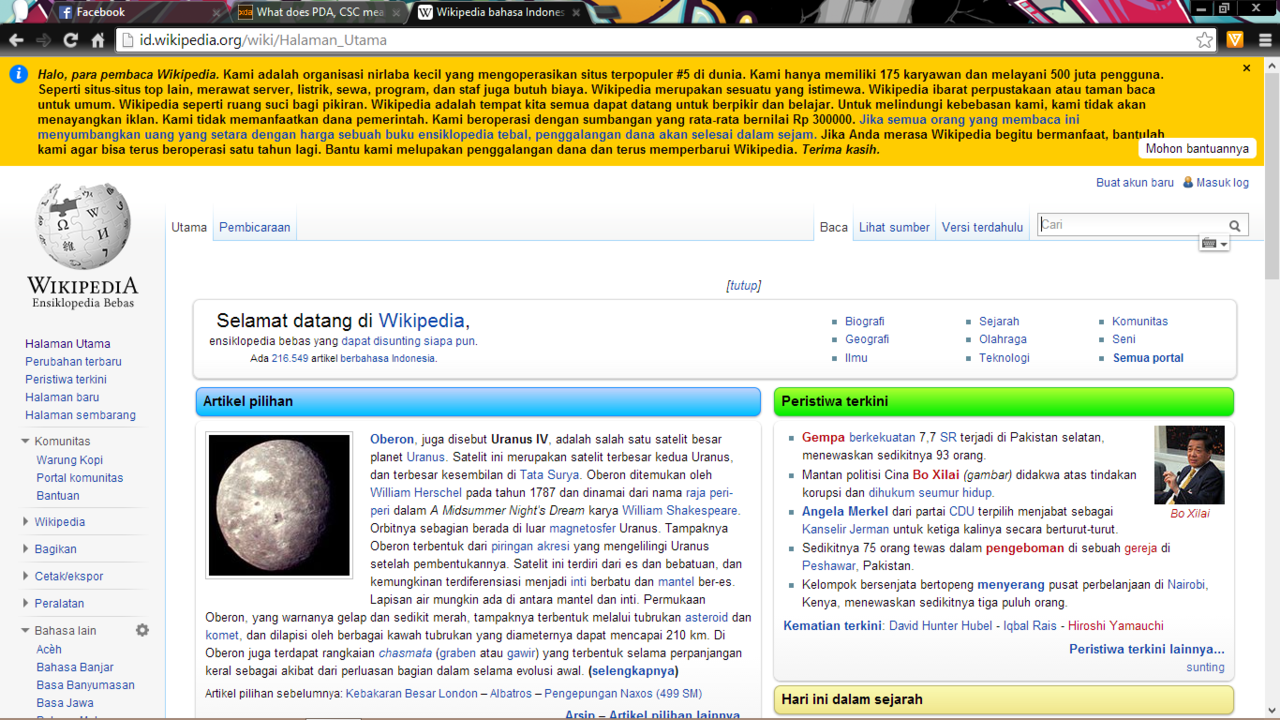Viewport: 1280px width, 720px height.
Task: Open the orange extension icon in toolbar
Action: [x=1235, y=40]
